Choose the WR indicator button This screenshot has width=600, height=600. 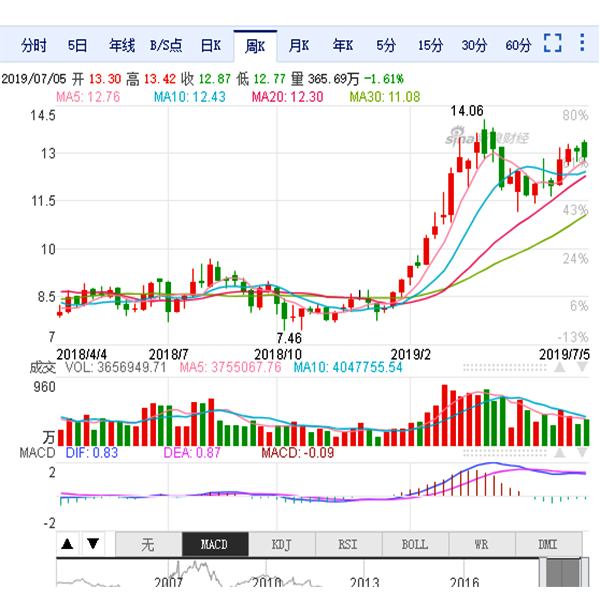481,545
